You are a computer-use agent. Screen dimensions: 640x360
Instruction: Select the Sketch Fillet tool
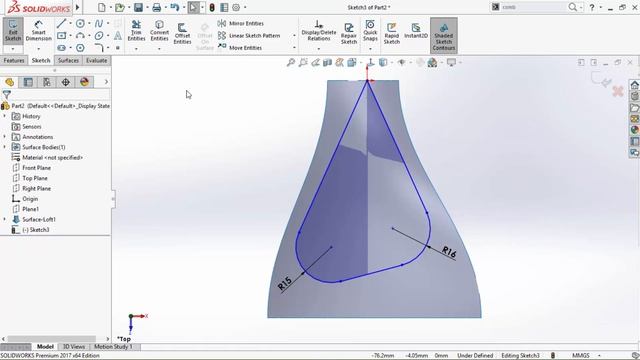(99, 48)
